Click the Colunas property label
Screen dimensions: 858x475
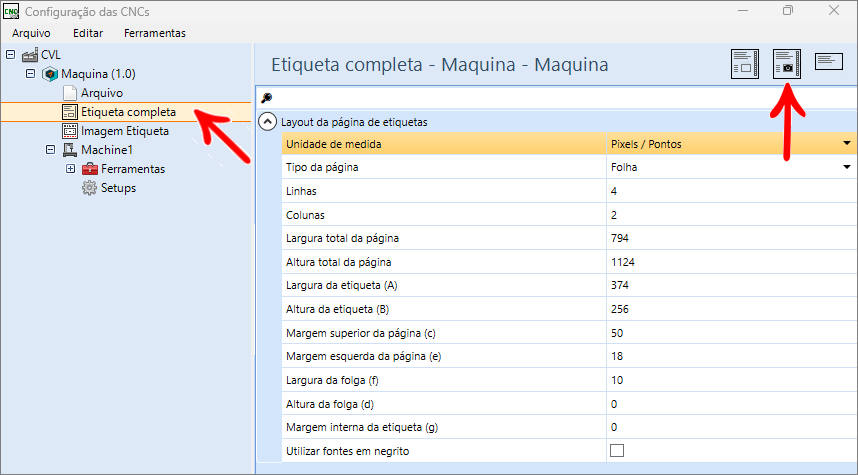[x=305, y=215]
